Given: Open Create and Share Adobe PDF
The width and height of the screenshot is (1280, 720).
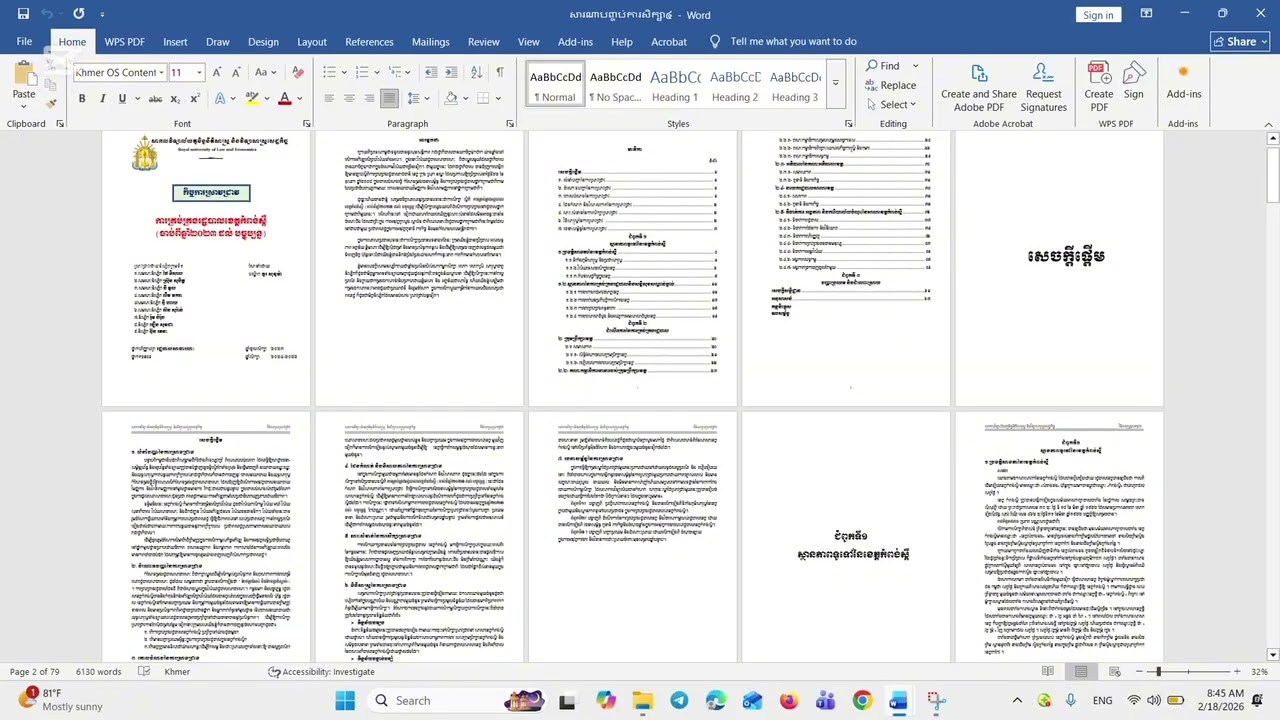Looking at the screenshot, I should coord(979,88).
